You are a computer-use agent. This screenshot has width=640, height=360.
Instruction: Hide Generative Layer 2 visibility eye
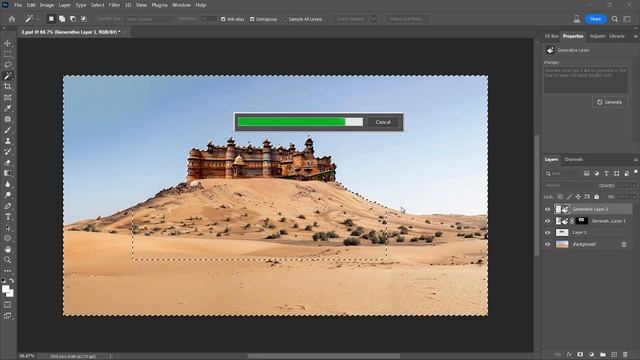548,209
